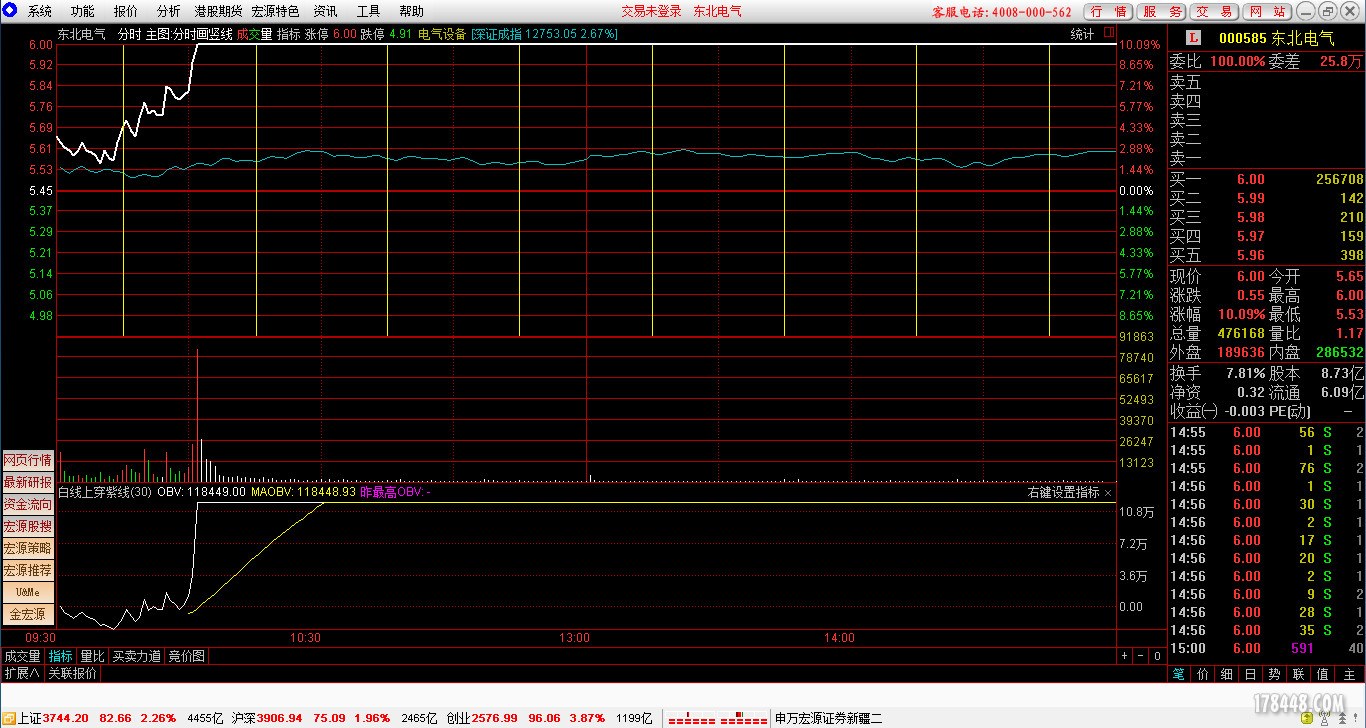Click the 行情 button at top right
Screen dimensions: 1366x728
[x=1108, y=12]
